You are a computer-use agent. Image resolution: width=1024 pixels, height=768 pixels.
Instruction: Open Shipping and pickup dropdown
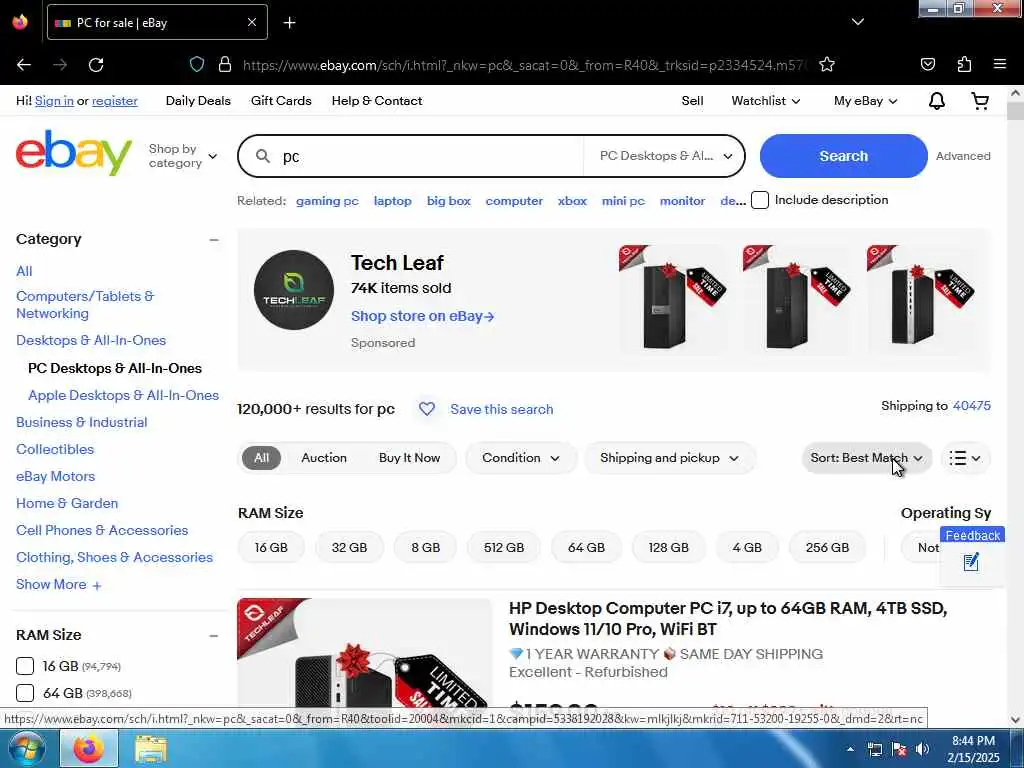pos(669,458)
